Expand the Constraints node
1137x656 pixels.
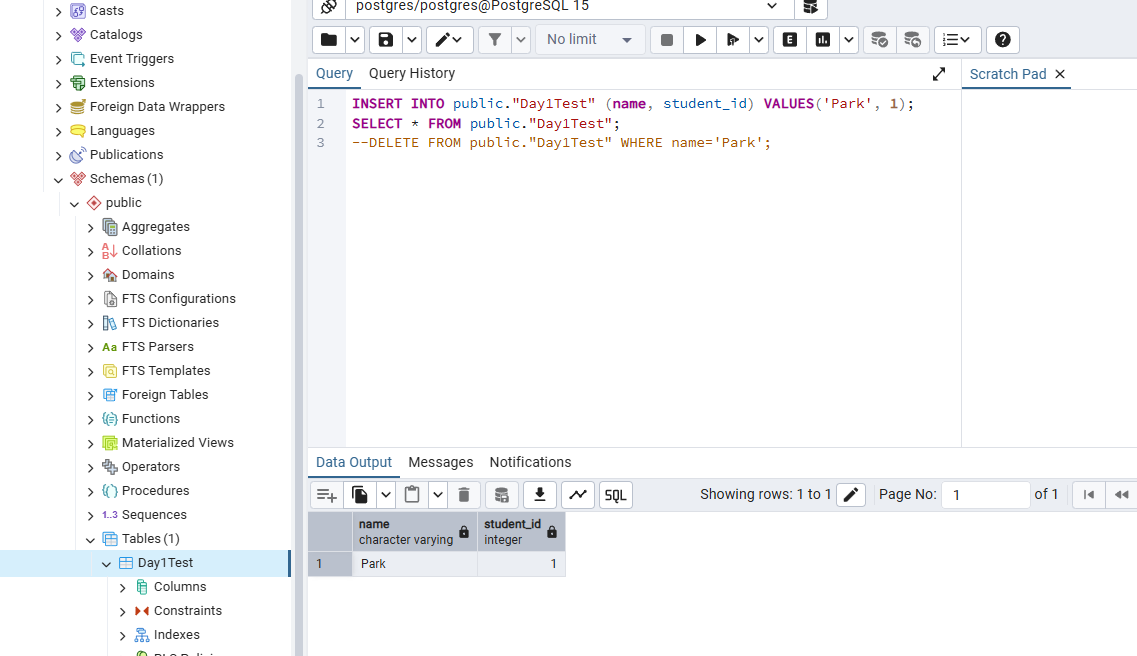123,612
